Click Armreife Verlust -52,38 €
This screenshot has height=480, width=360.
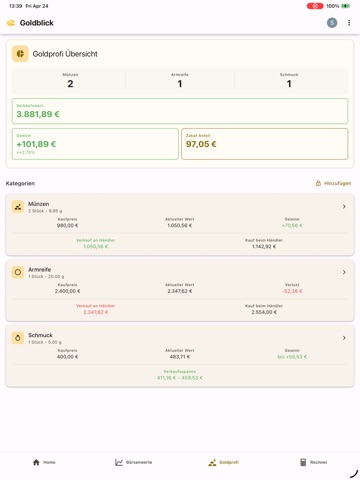point(292,288)
